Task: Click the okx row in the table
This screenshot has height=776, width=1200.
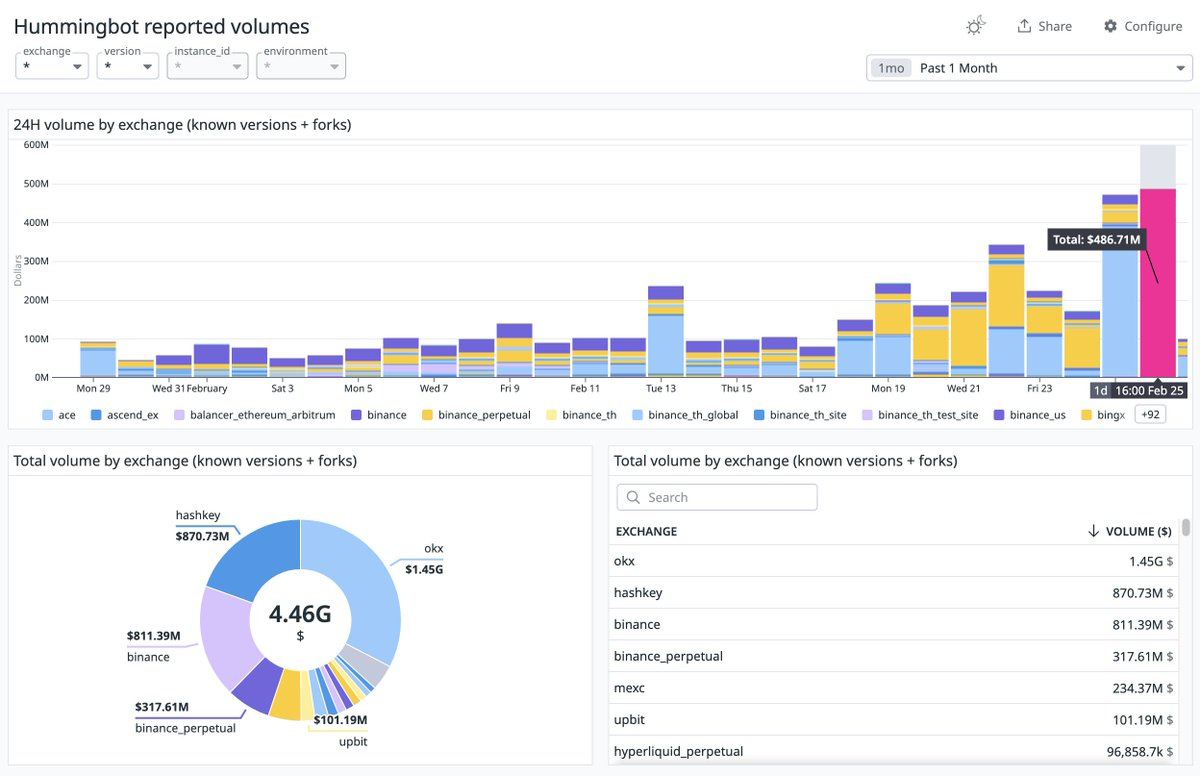Action: click(894, 561)
